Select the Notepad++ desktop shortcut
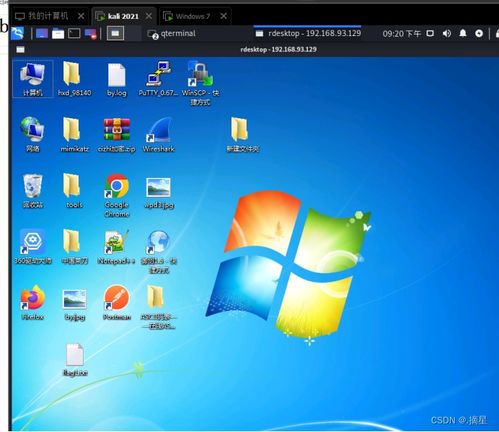Viewport: 499px width, 432px height. point(116,247)
